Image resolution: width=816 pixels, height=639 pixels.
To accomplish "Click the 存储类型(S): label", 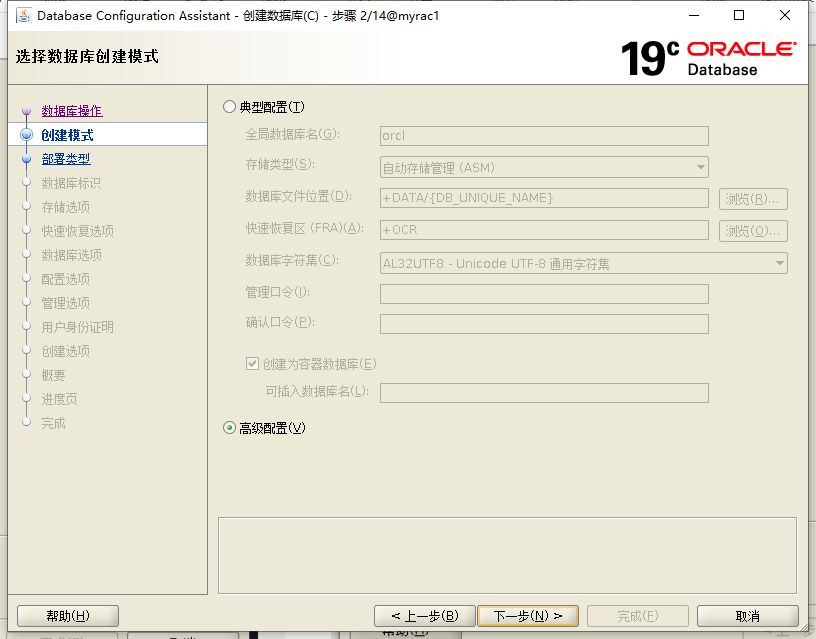I will [x=280, y=164].
